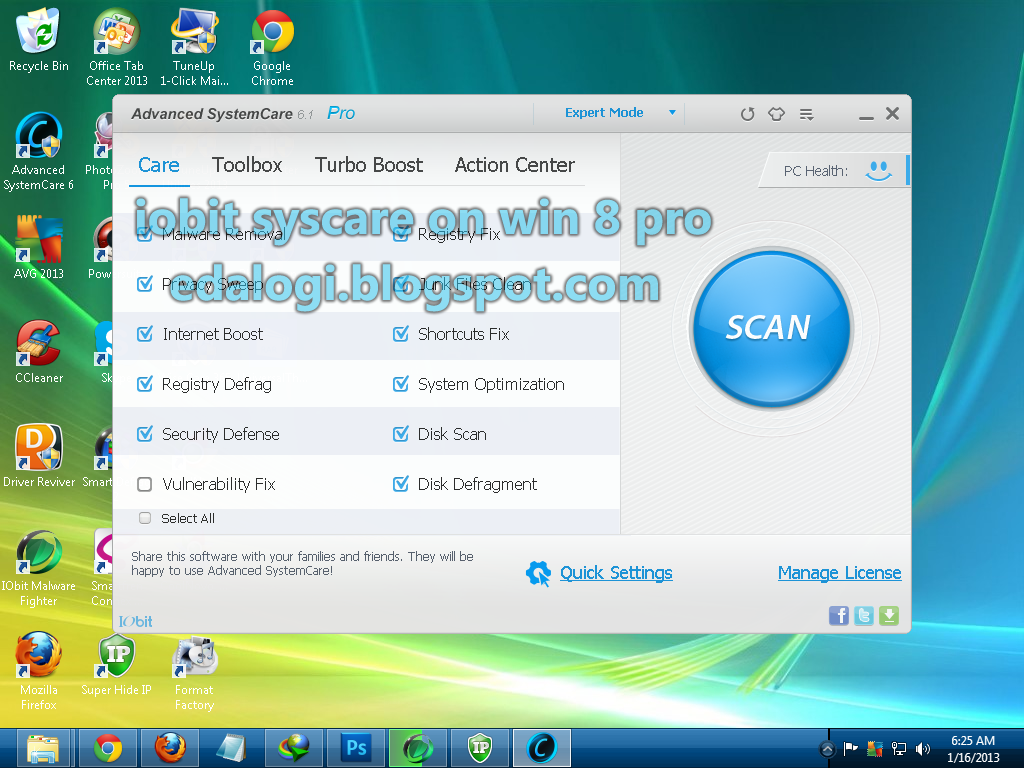Show hidden system tray icons arrow

pyautogui.click(x=827, y=749)
